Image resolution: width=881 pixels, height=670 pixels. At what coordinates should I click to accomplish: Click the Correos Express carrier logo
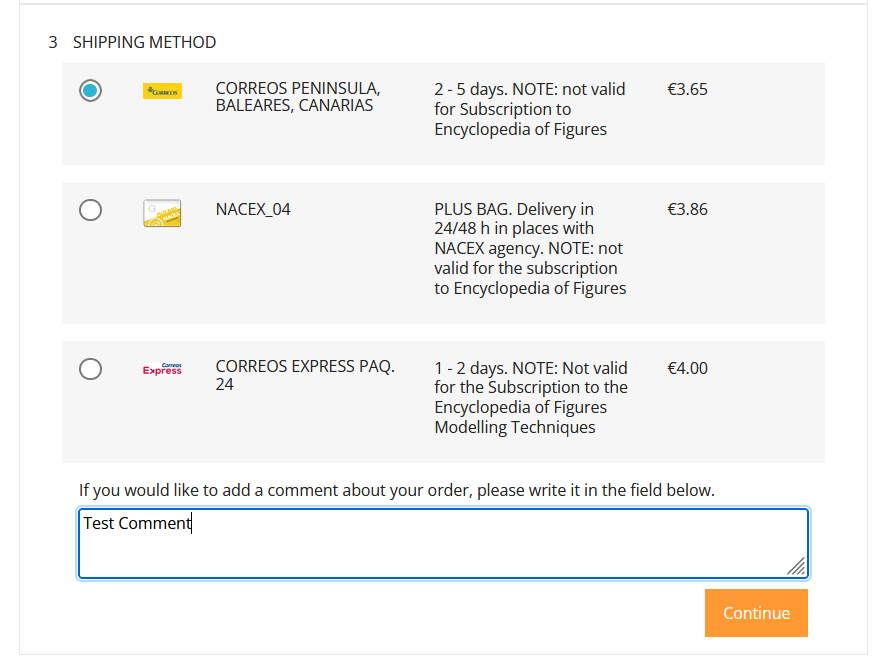[162, 369]
